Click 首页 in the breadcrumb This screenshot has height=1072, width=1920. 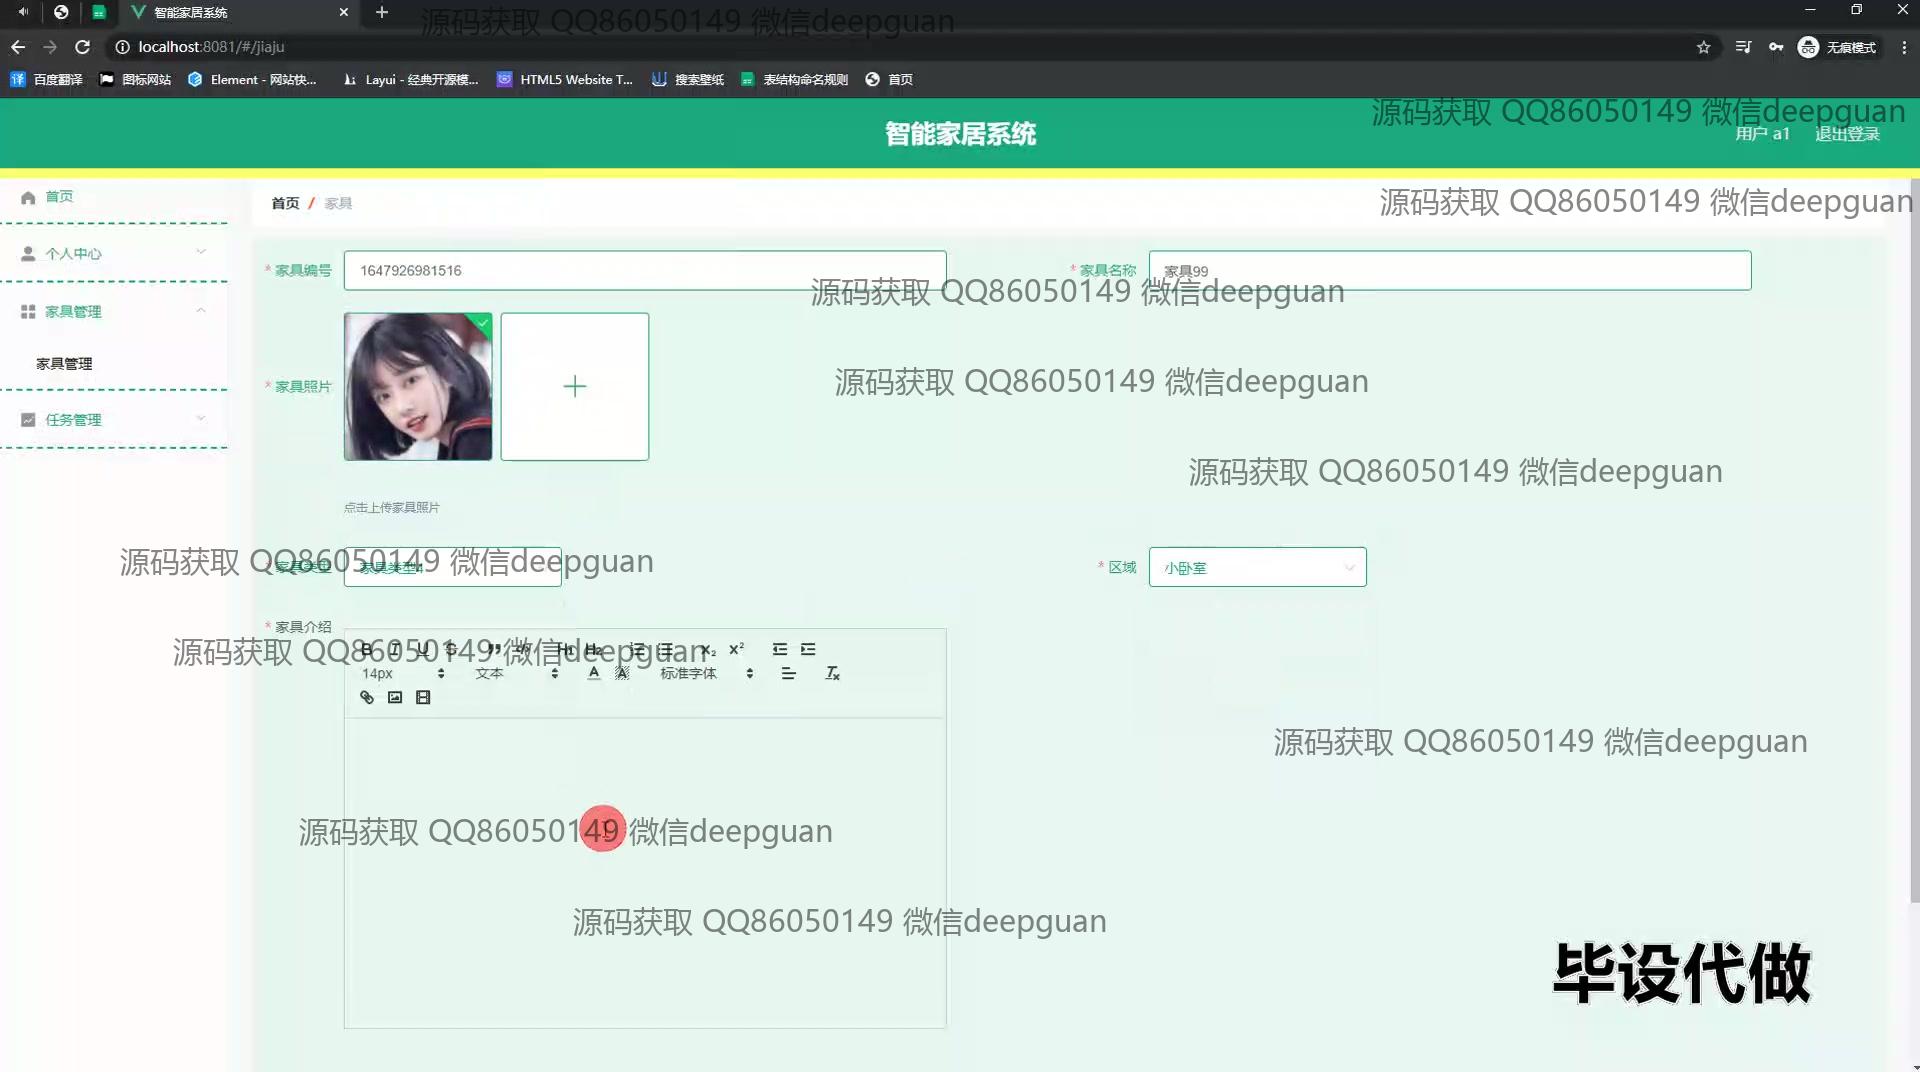pos(285,203)
